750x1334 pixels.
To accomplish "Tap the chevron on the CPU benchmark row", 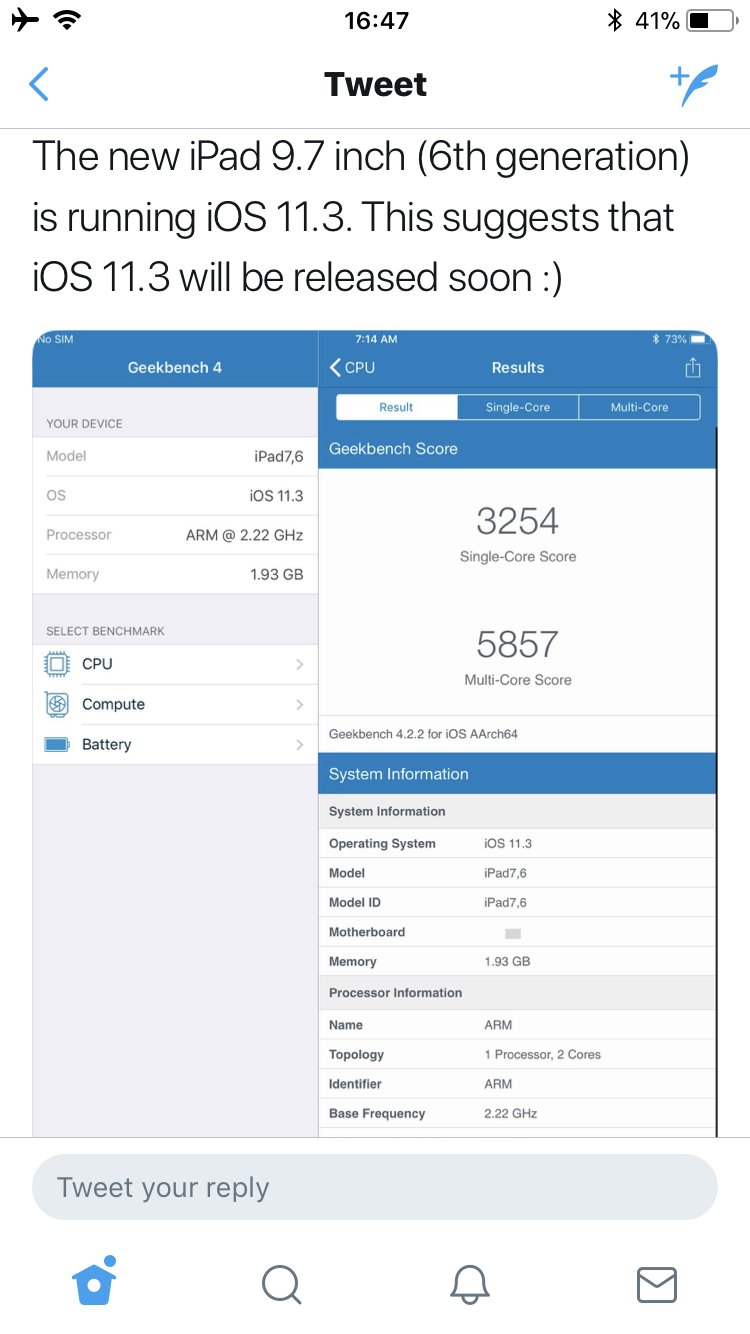I will coord(299,664).
